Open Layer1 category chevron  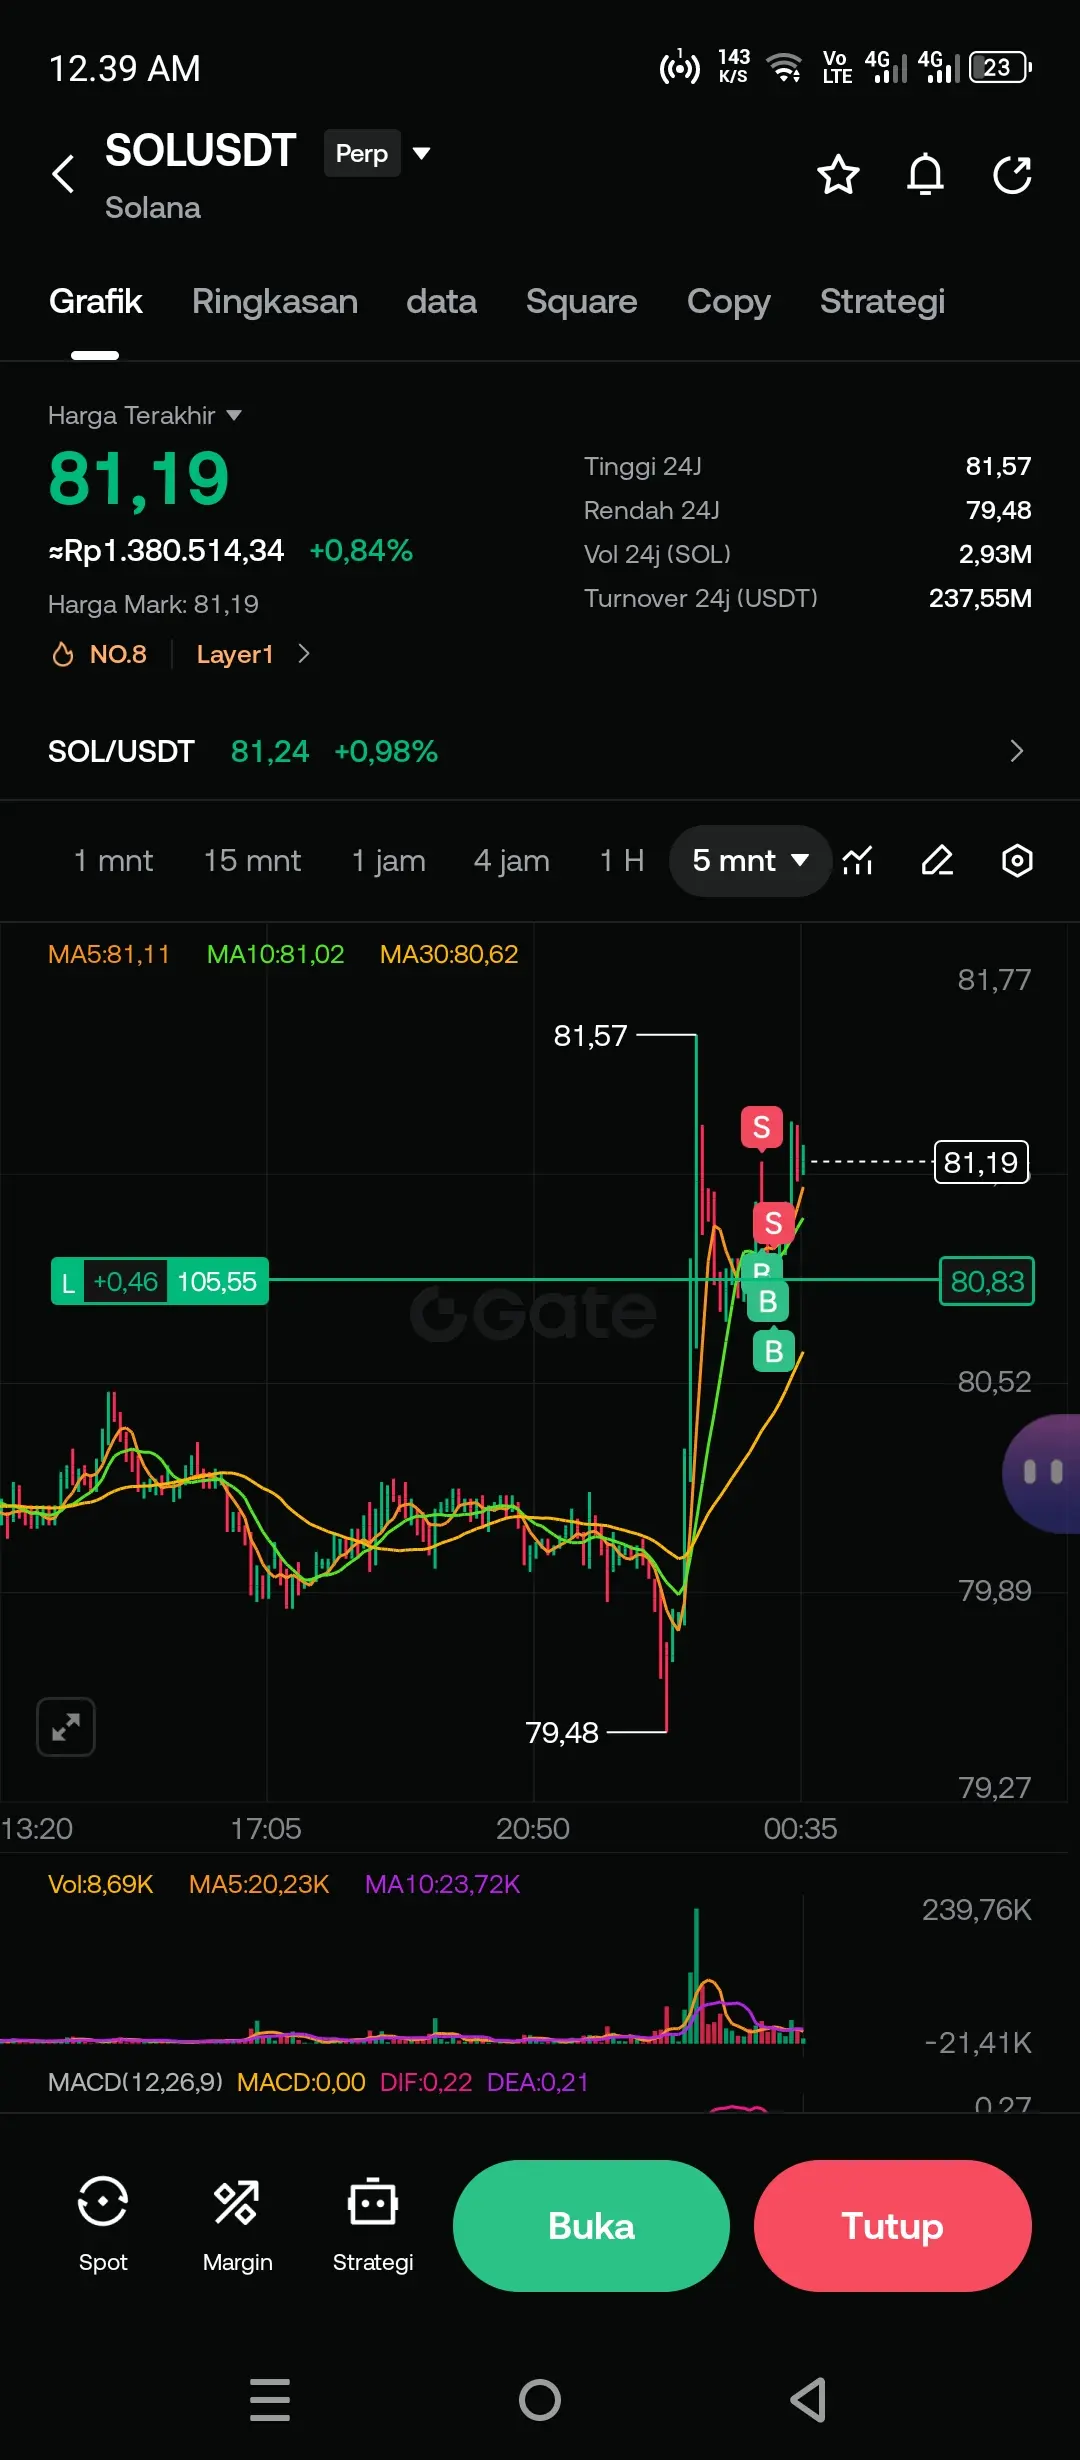[x=304, y=654]
